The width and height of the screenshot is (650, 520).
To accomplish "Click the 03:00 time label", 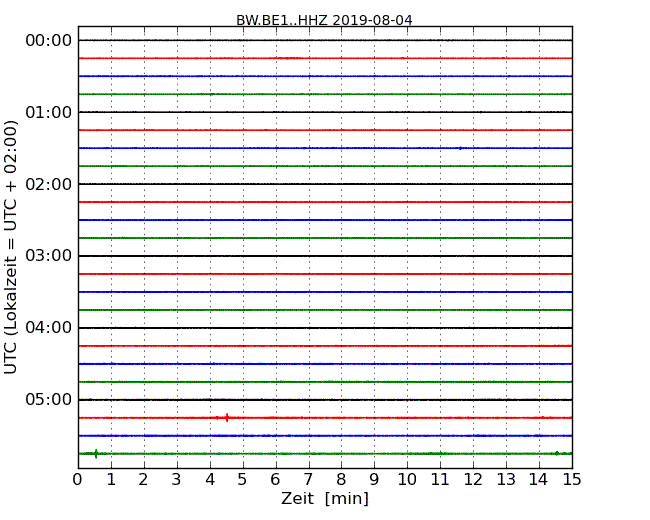I will 49,256.
